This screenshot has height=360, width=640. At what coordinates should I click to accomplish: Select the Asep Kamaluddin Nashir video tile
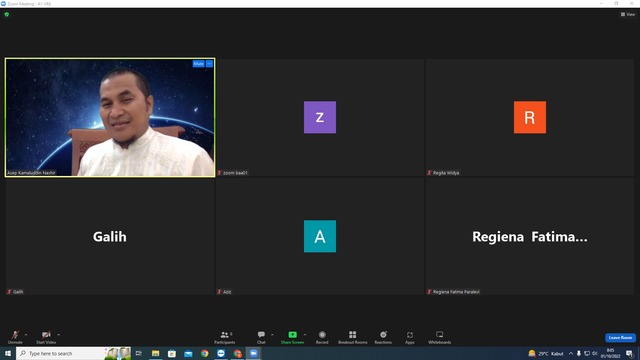(110, 117)
